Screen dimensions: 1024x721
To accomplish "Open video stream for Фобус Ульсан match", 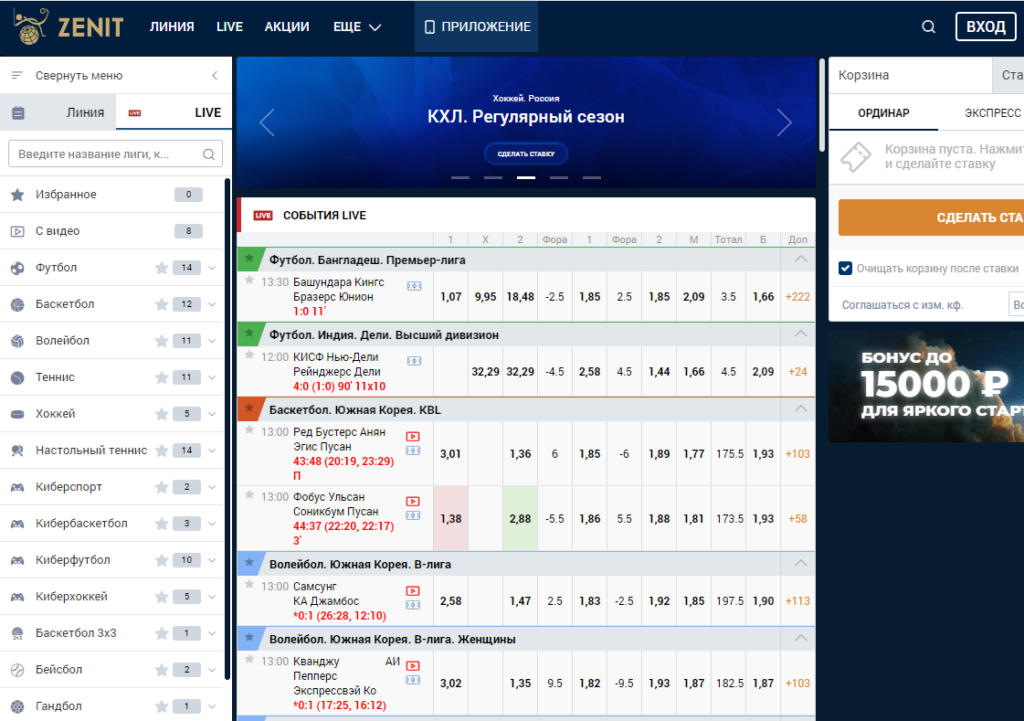I will (x=413, y=502).
